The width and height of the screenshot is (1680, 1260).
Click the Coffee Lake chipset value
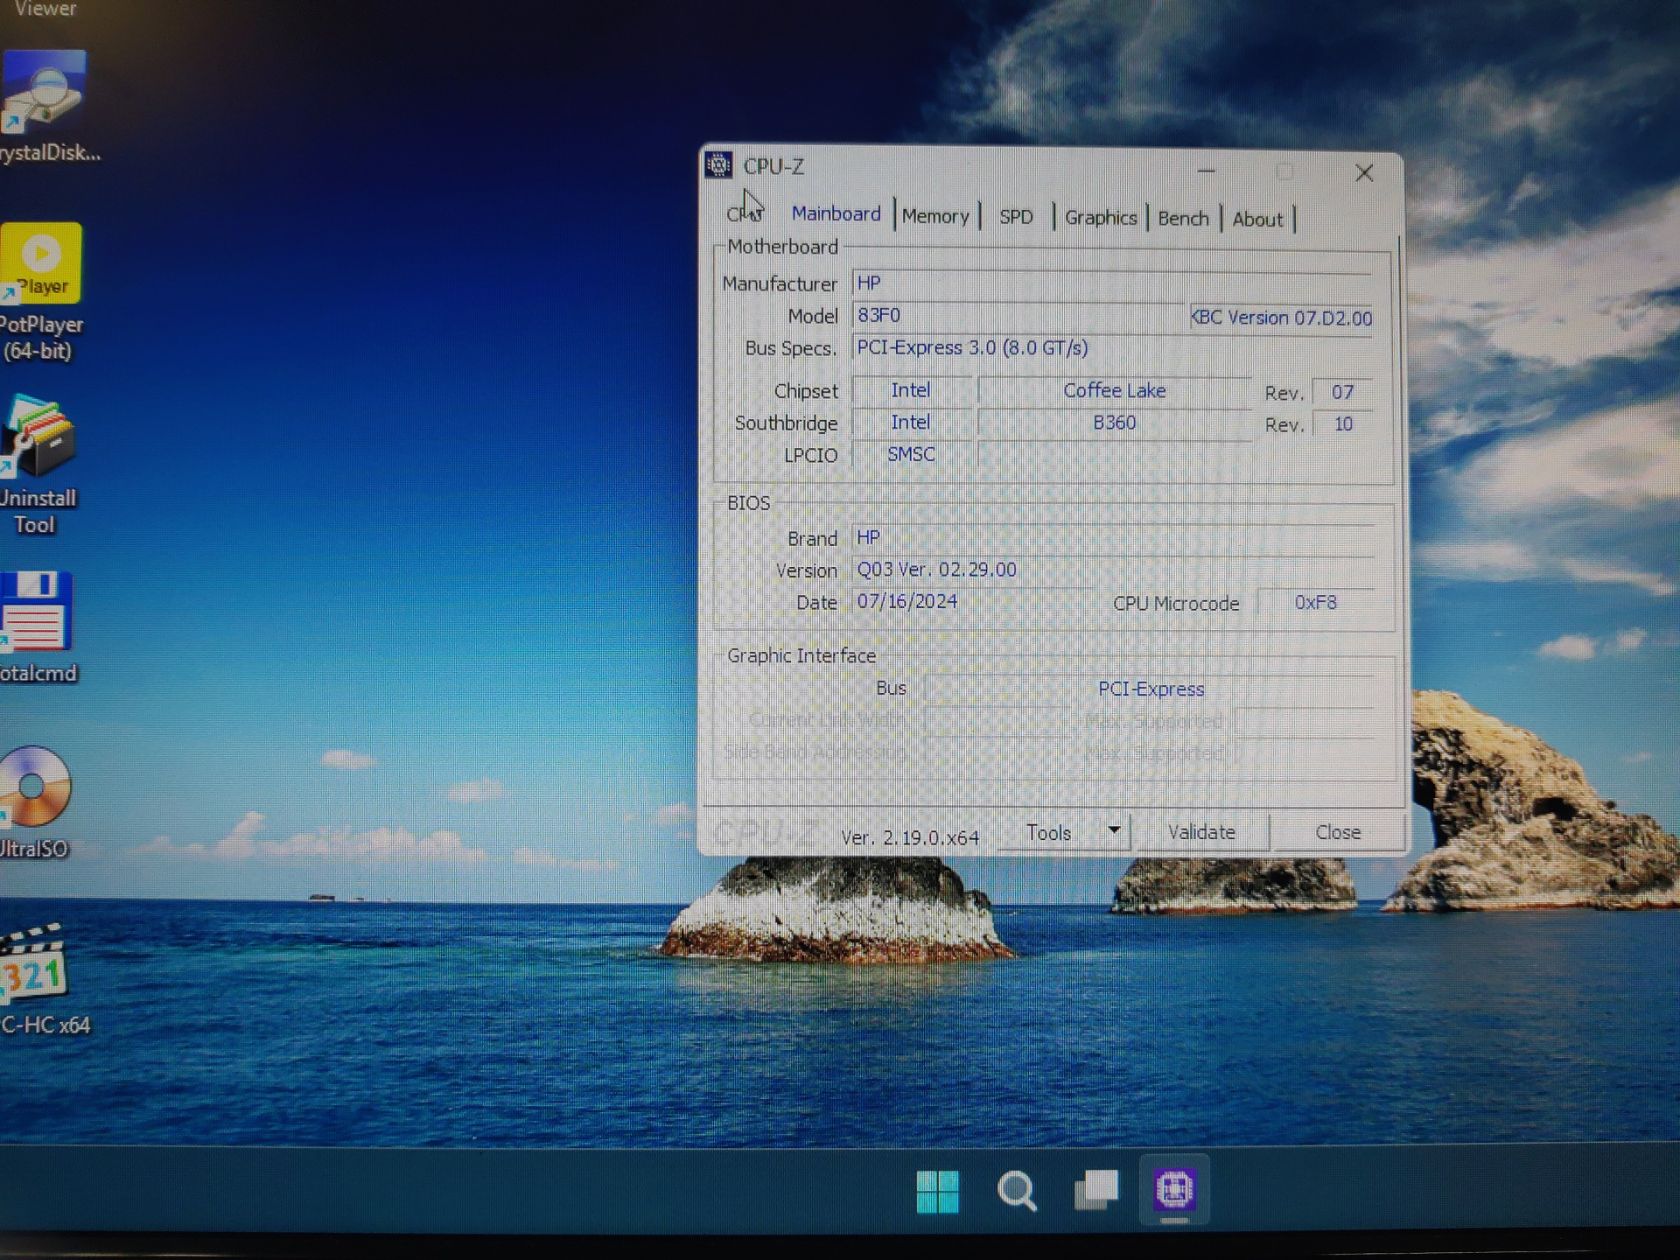(1114, 390)
